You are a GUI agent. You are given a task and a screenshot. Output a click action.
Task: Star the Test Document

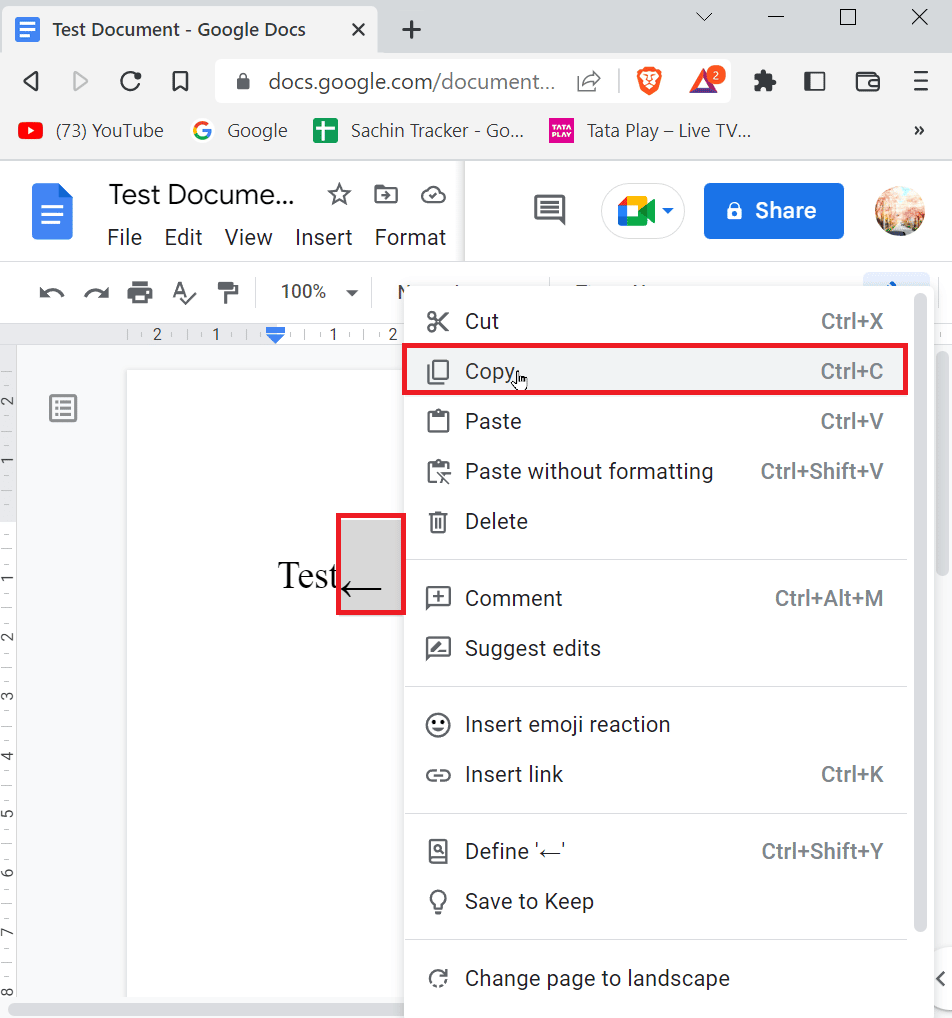(x=339, y=194)
